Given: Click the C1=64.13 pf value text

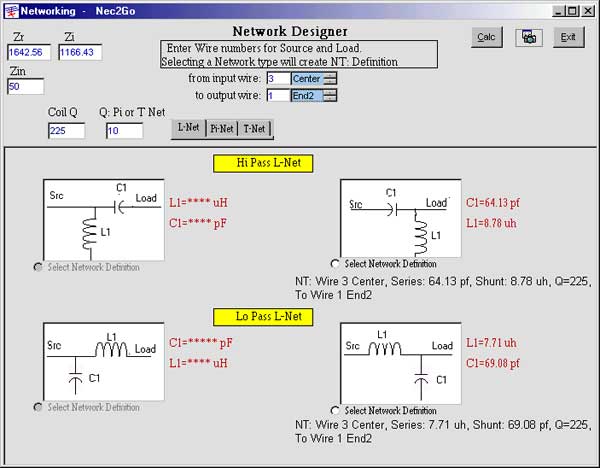Looking at the screenshot, I should tap(492, 202).
